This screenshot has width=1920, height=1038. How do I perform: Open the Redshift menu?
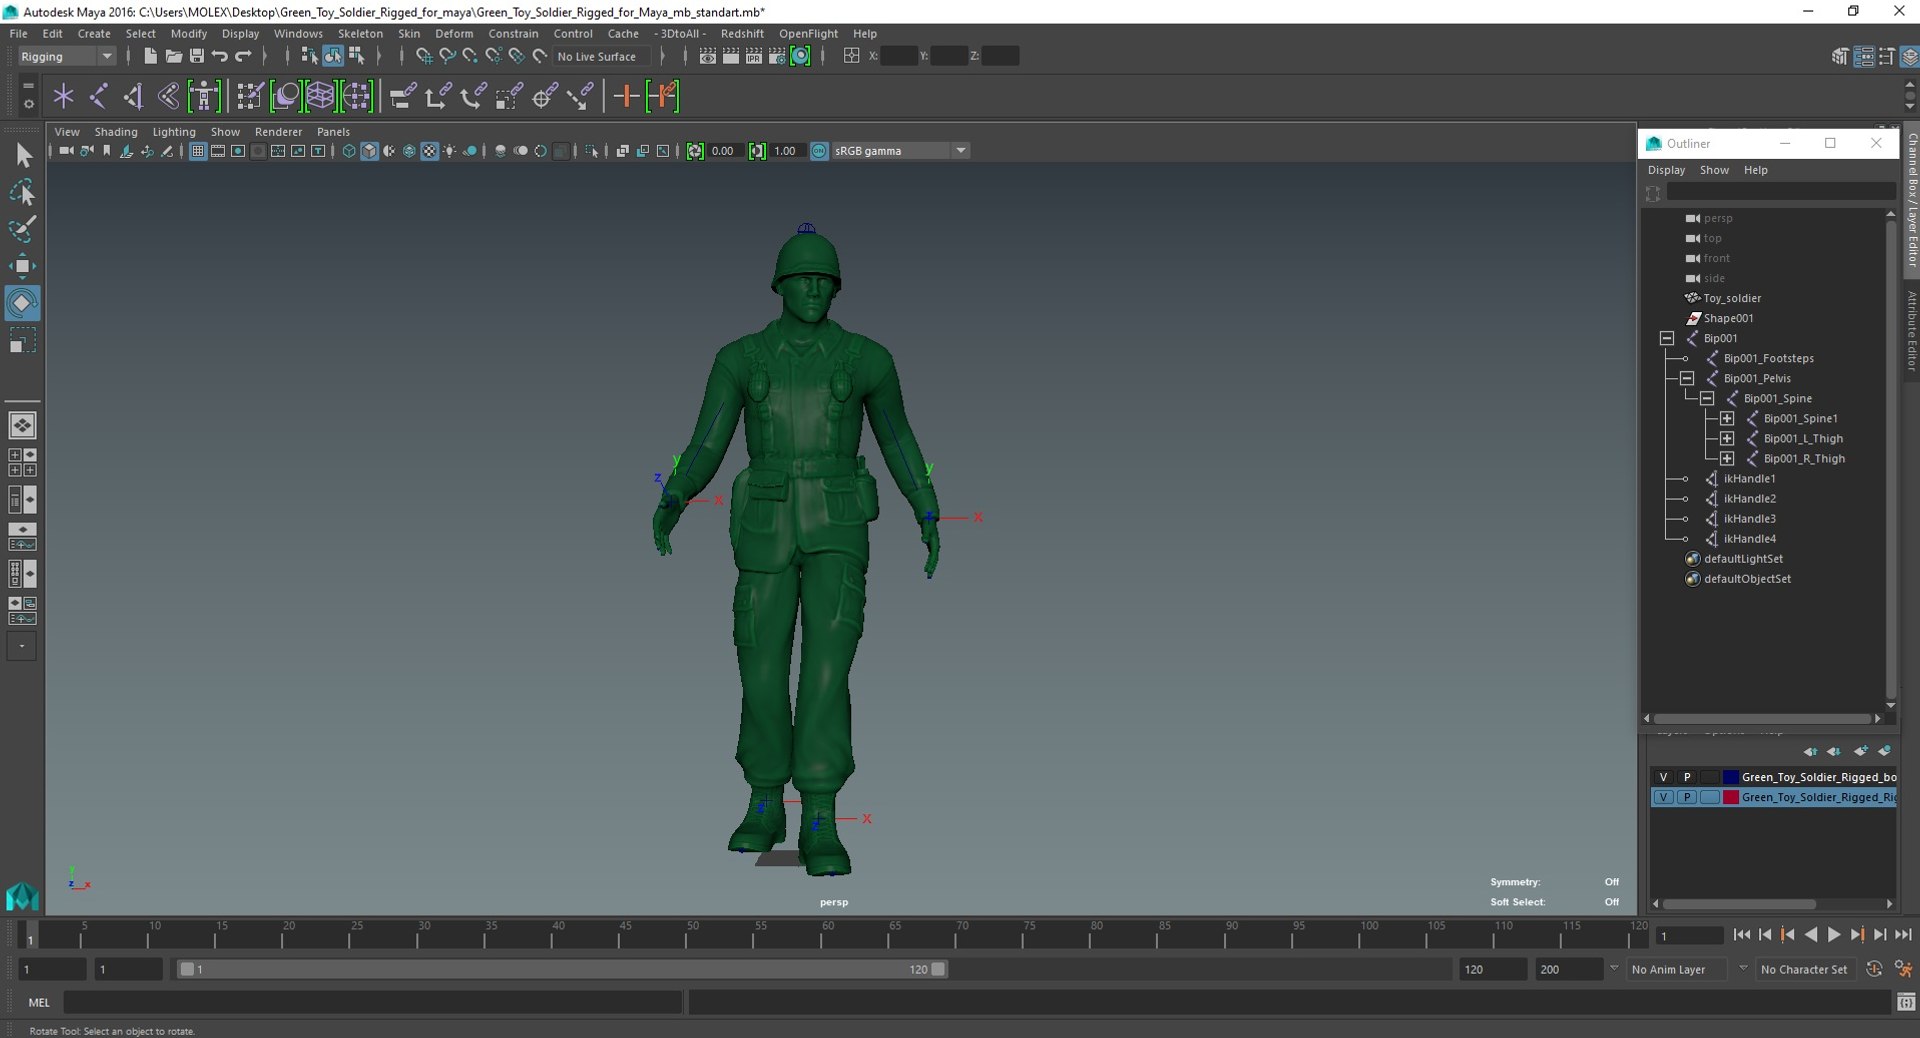click(742, 33)
